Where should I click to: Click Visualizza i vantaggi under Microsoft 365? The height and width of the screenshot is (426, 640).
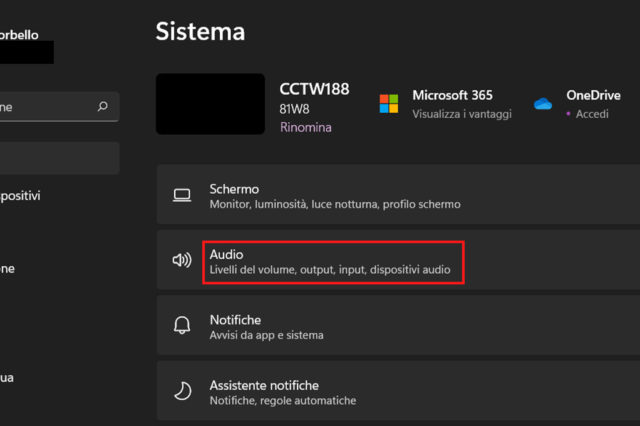[x=462, y=114]
